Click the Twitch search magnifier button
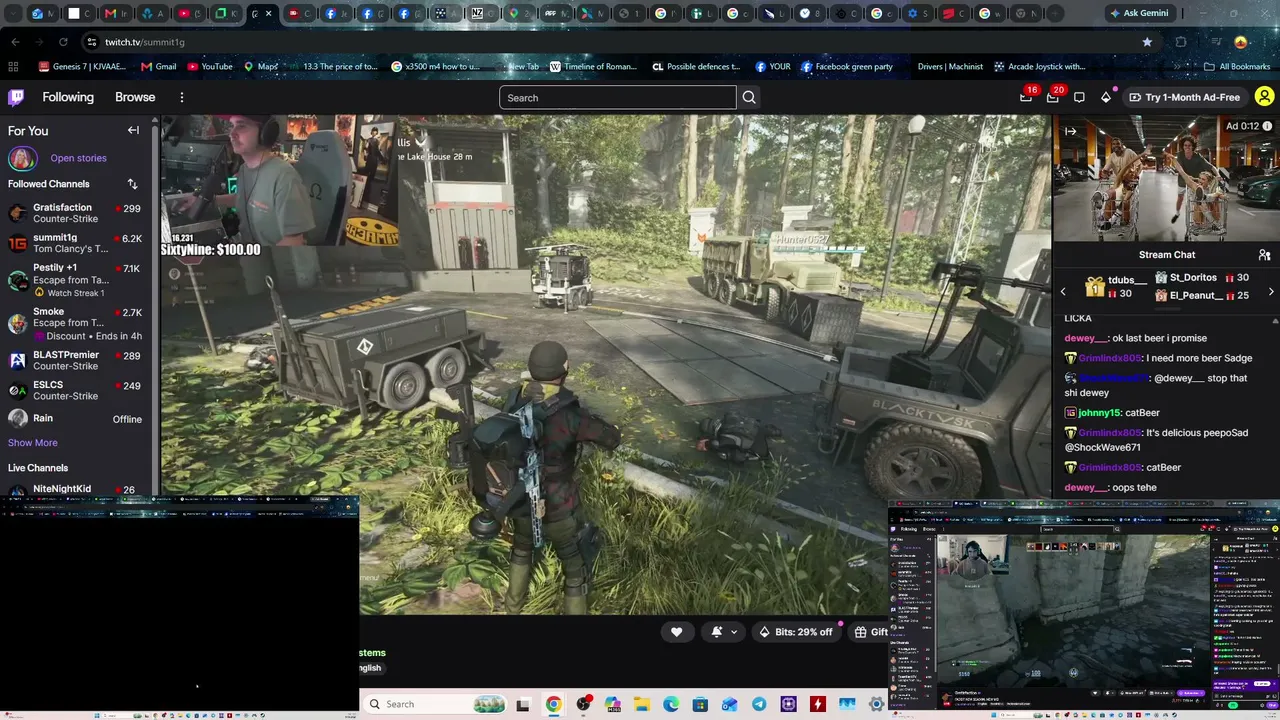The width and height of the screenshot is (1280, 720). pos(749,97)
